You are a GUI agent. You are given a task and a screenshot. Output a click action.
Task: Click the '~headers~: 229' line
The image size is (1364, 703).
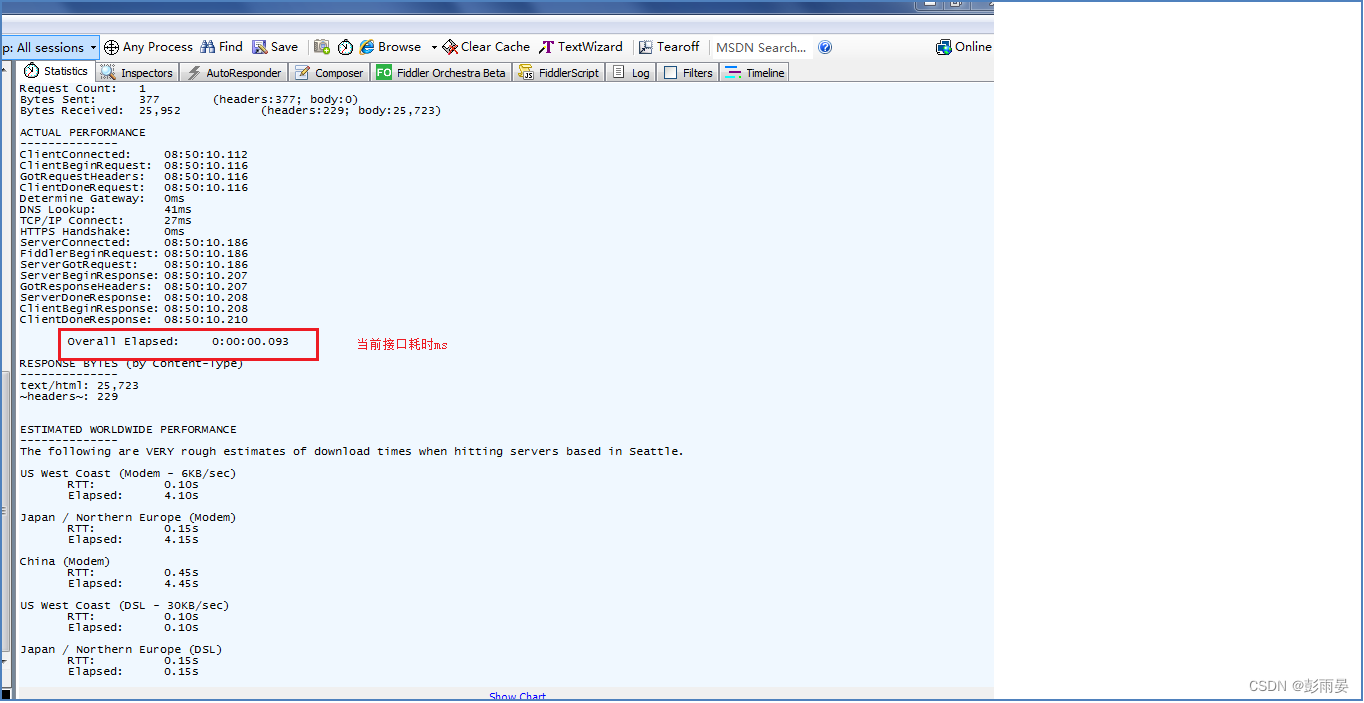(x=69, y=396)
